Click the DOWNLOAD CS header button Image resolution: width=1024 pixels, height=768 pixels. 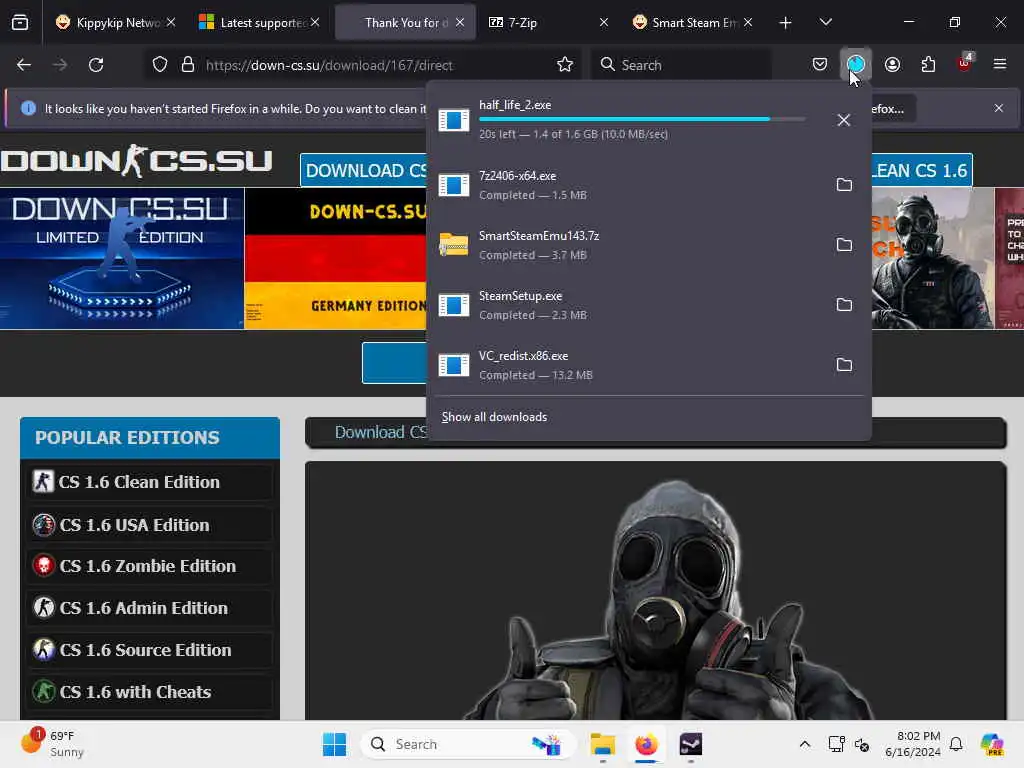click(364, 170)
